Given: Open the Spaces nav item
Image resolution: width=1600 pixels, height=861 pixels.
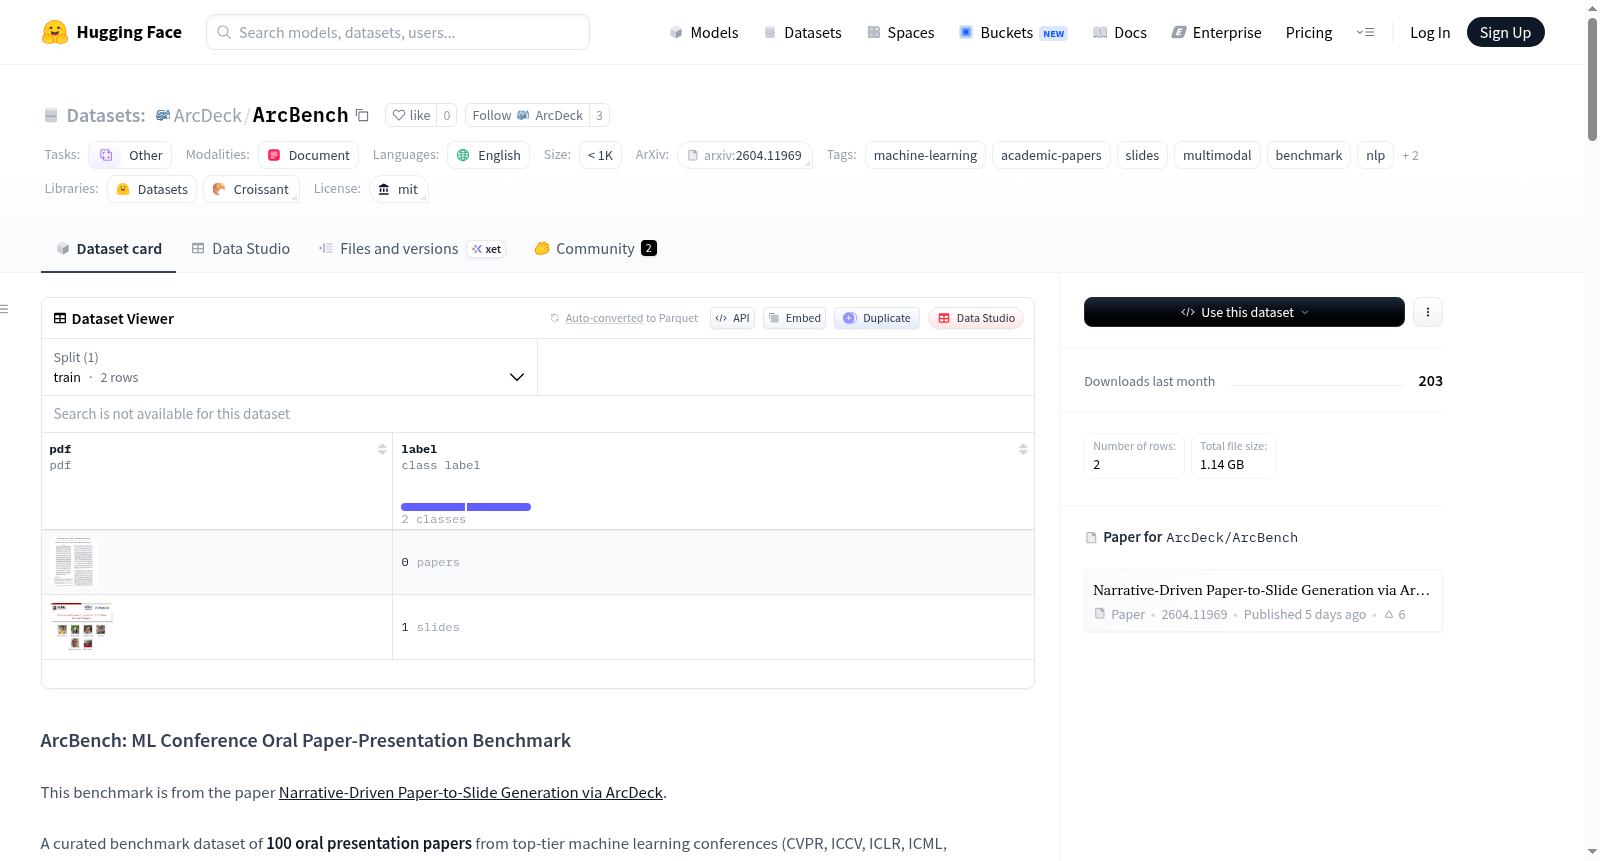Looking at the screenshot, I should [x=901, y=32].
